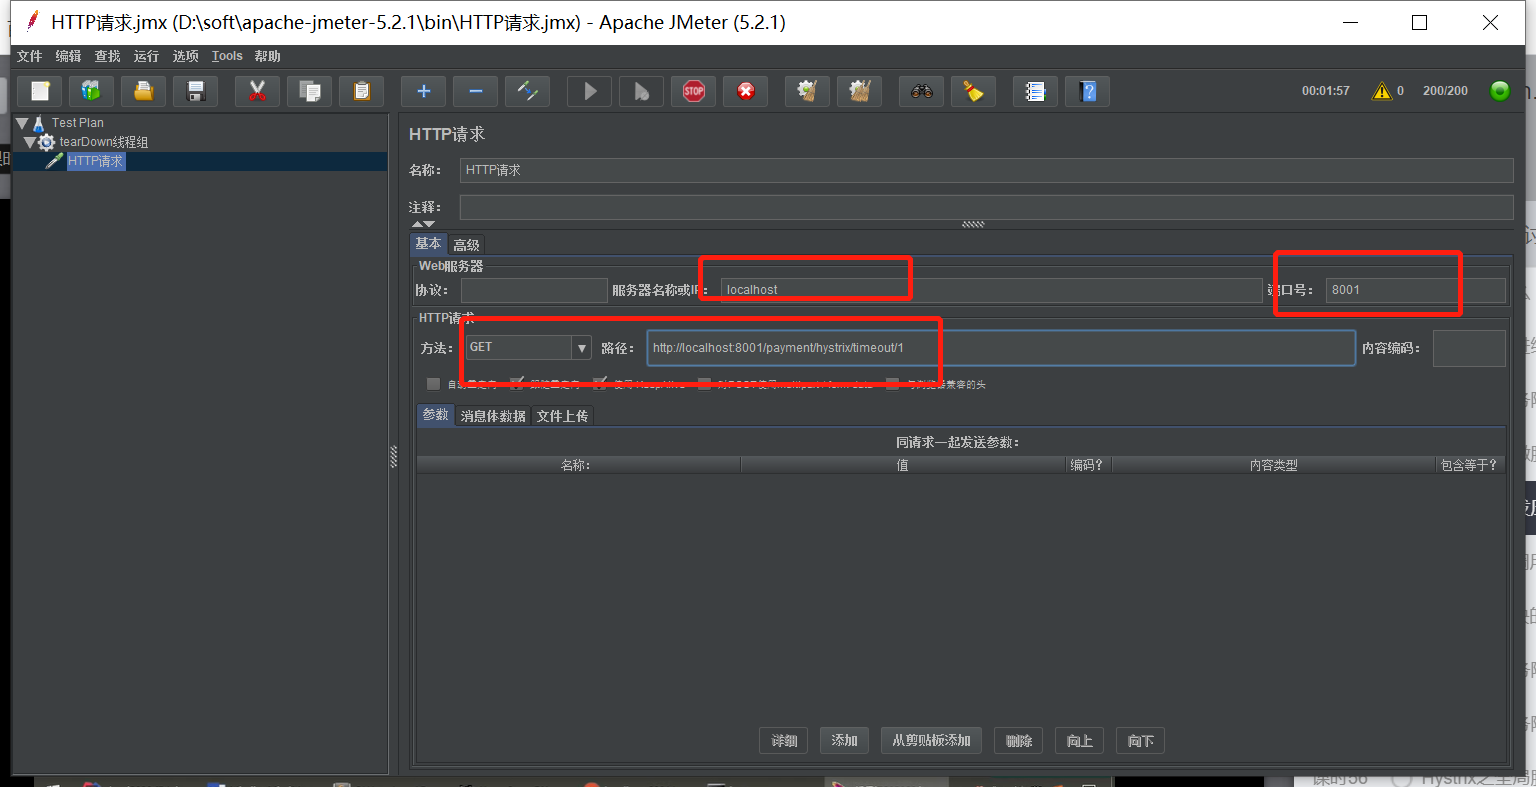This screenshot has width=1536, height=787.
Task: Toggle the 跟随重定向 checkbox
Action: [517, 384]
